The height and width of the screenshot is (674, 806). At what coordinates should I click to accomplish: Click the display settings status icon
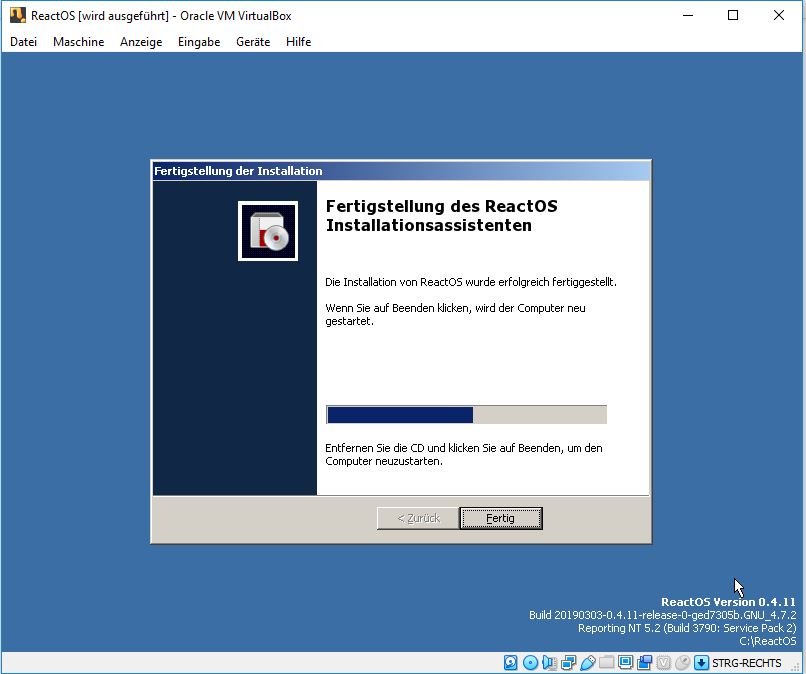coord(626,662)
